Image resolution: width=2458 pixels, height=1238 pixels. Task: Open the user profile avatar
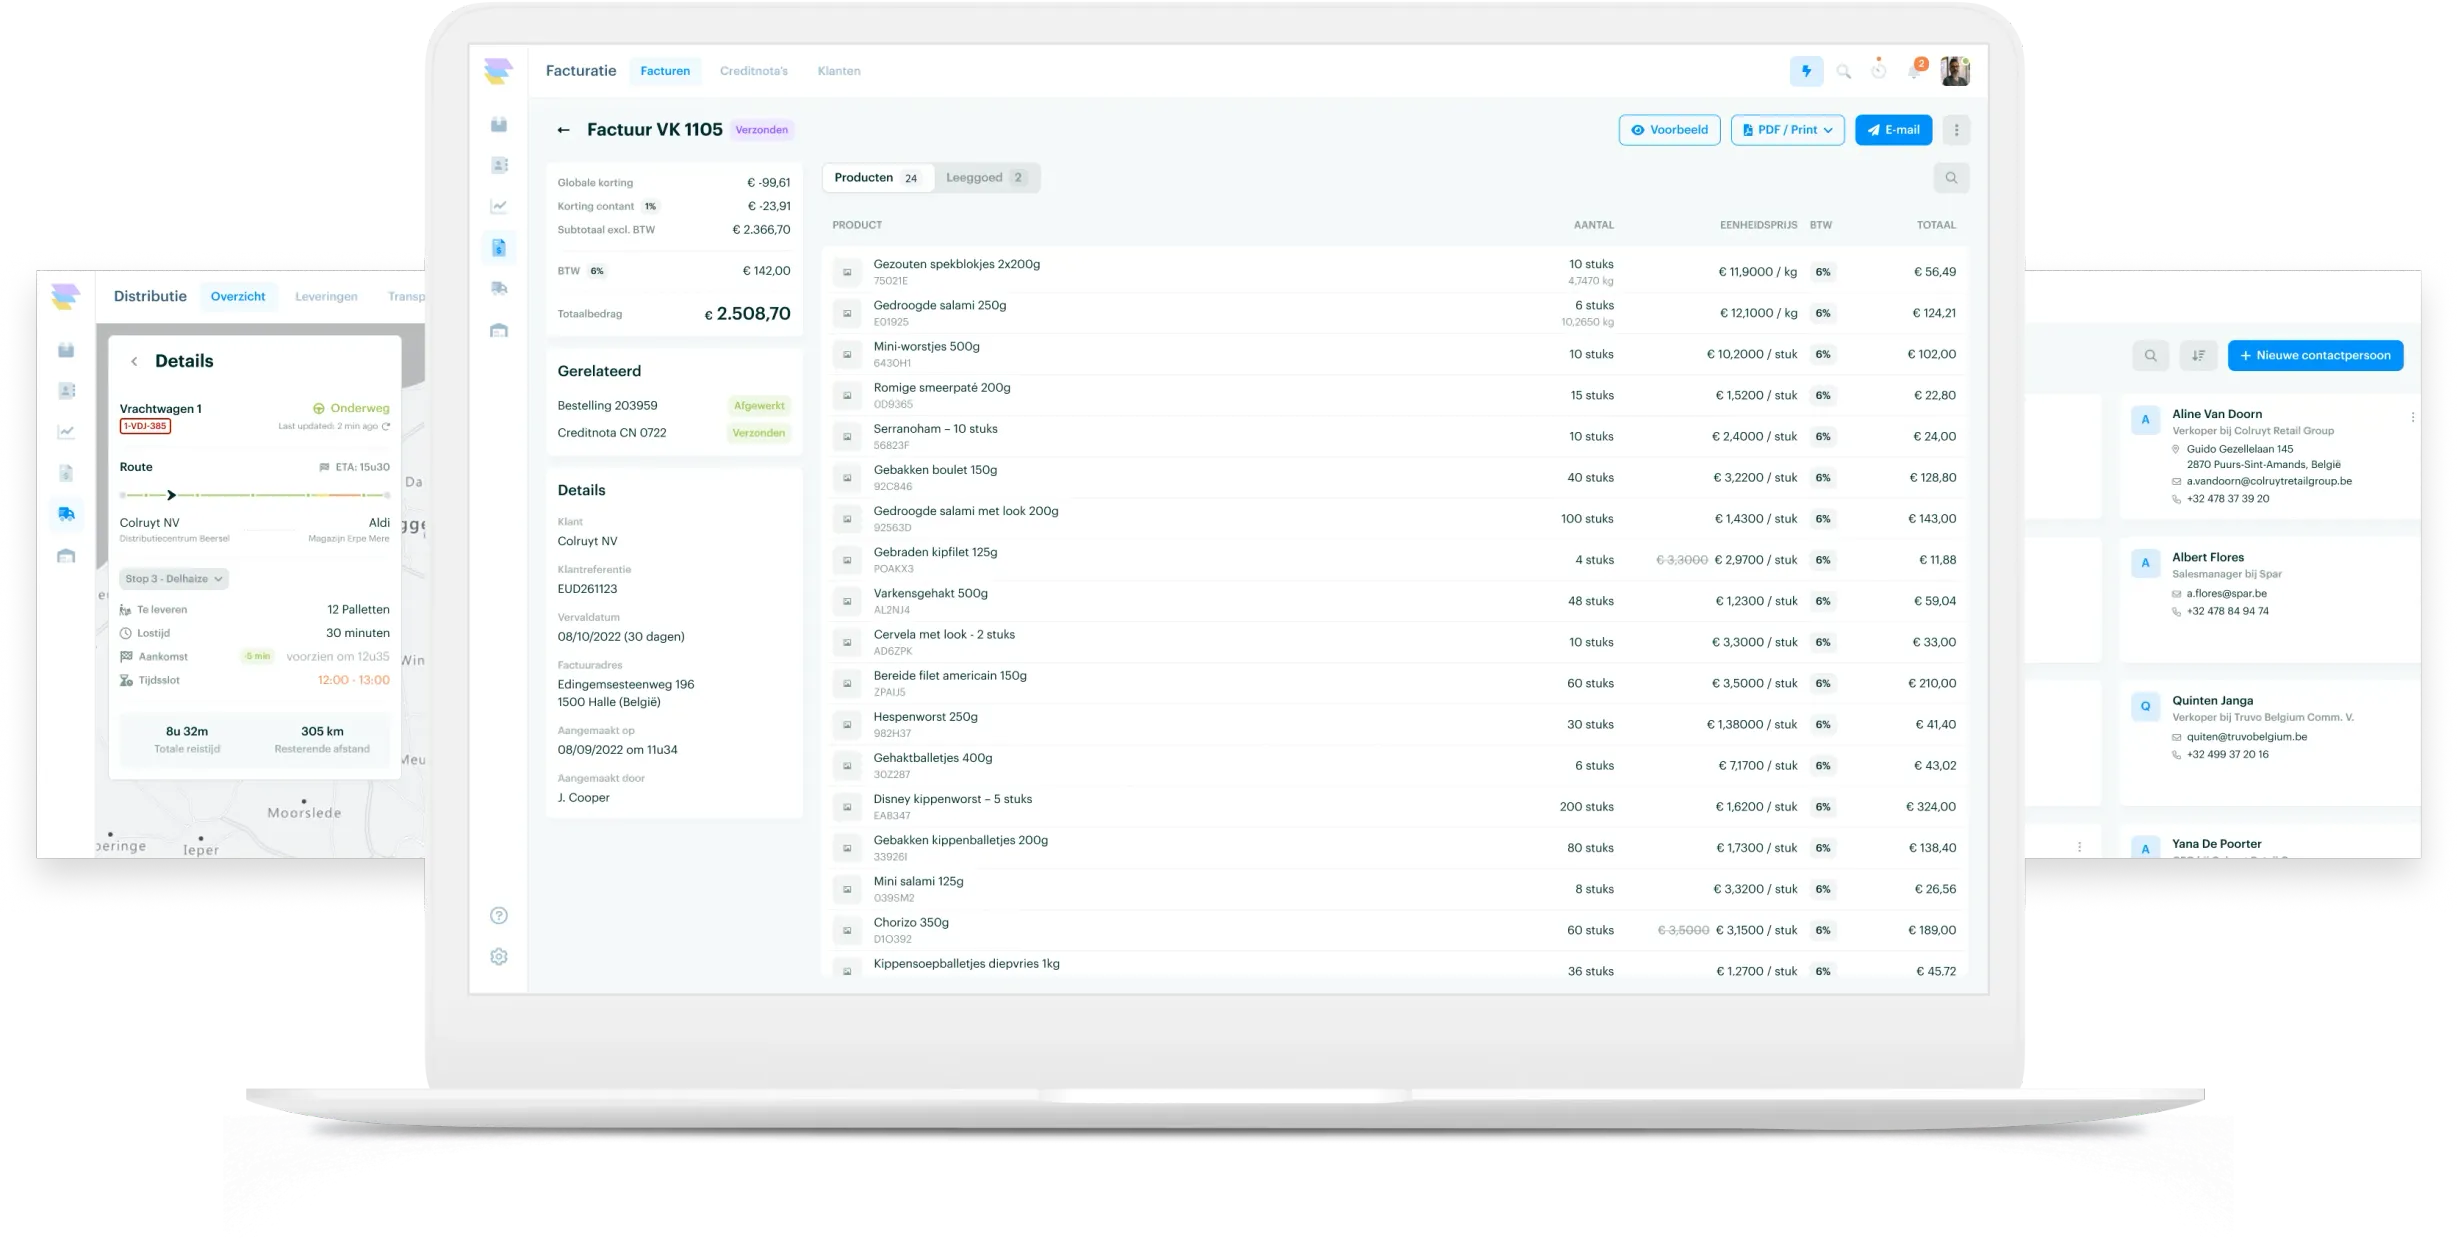coord(1955,71)
